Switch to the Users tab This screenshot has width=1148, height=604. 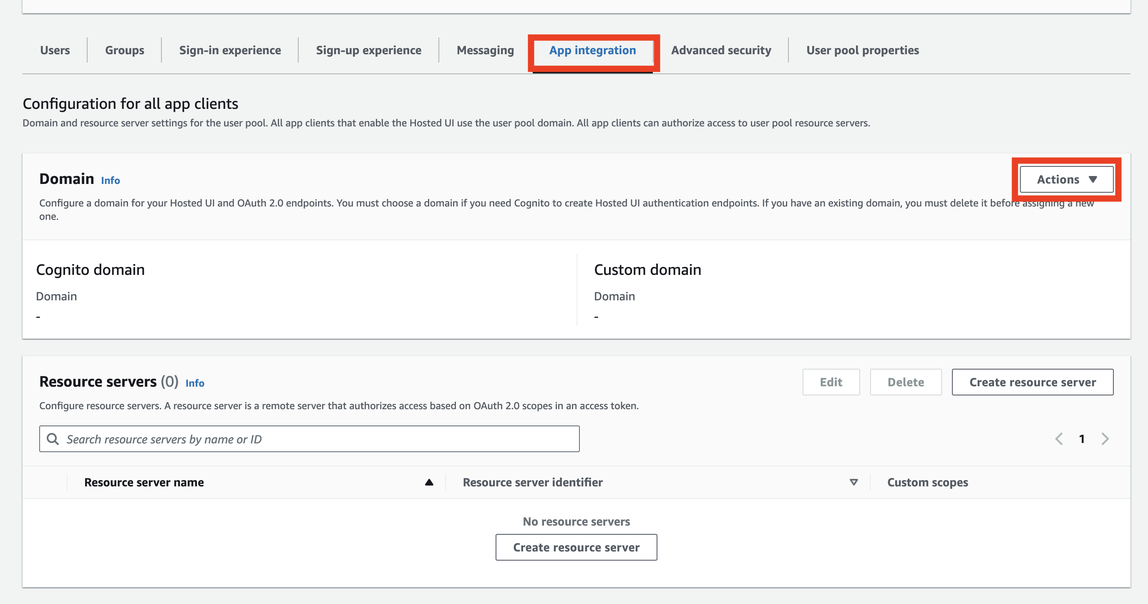[x=55, y=49]
